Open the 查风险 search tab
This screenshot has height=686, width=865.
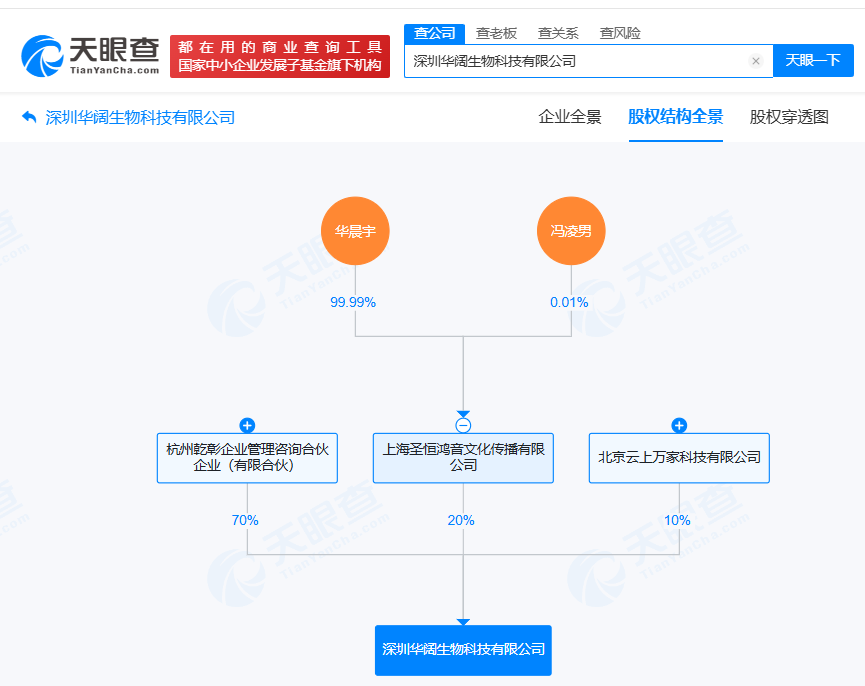tap(620, 32)
